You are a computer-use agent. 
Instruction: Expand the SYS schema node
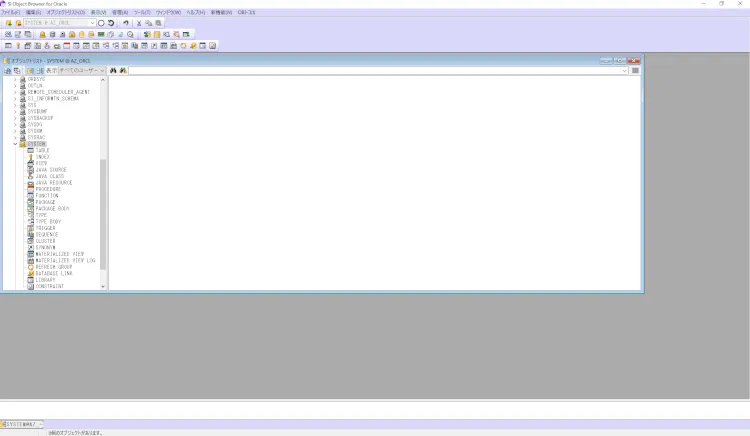click(15, 105)
